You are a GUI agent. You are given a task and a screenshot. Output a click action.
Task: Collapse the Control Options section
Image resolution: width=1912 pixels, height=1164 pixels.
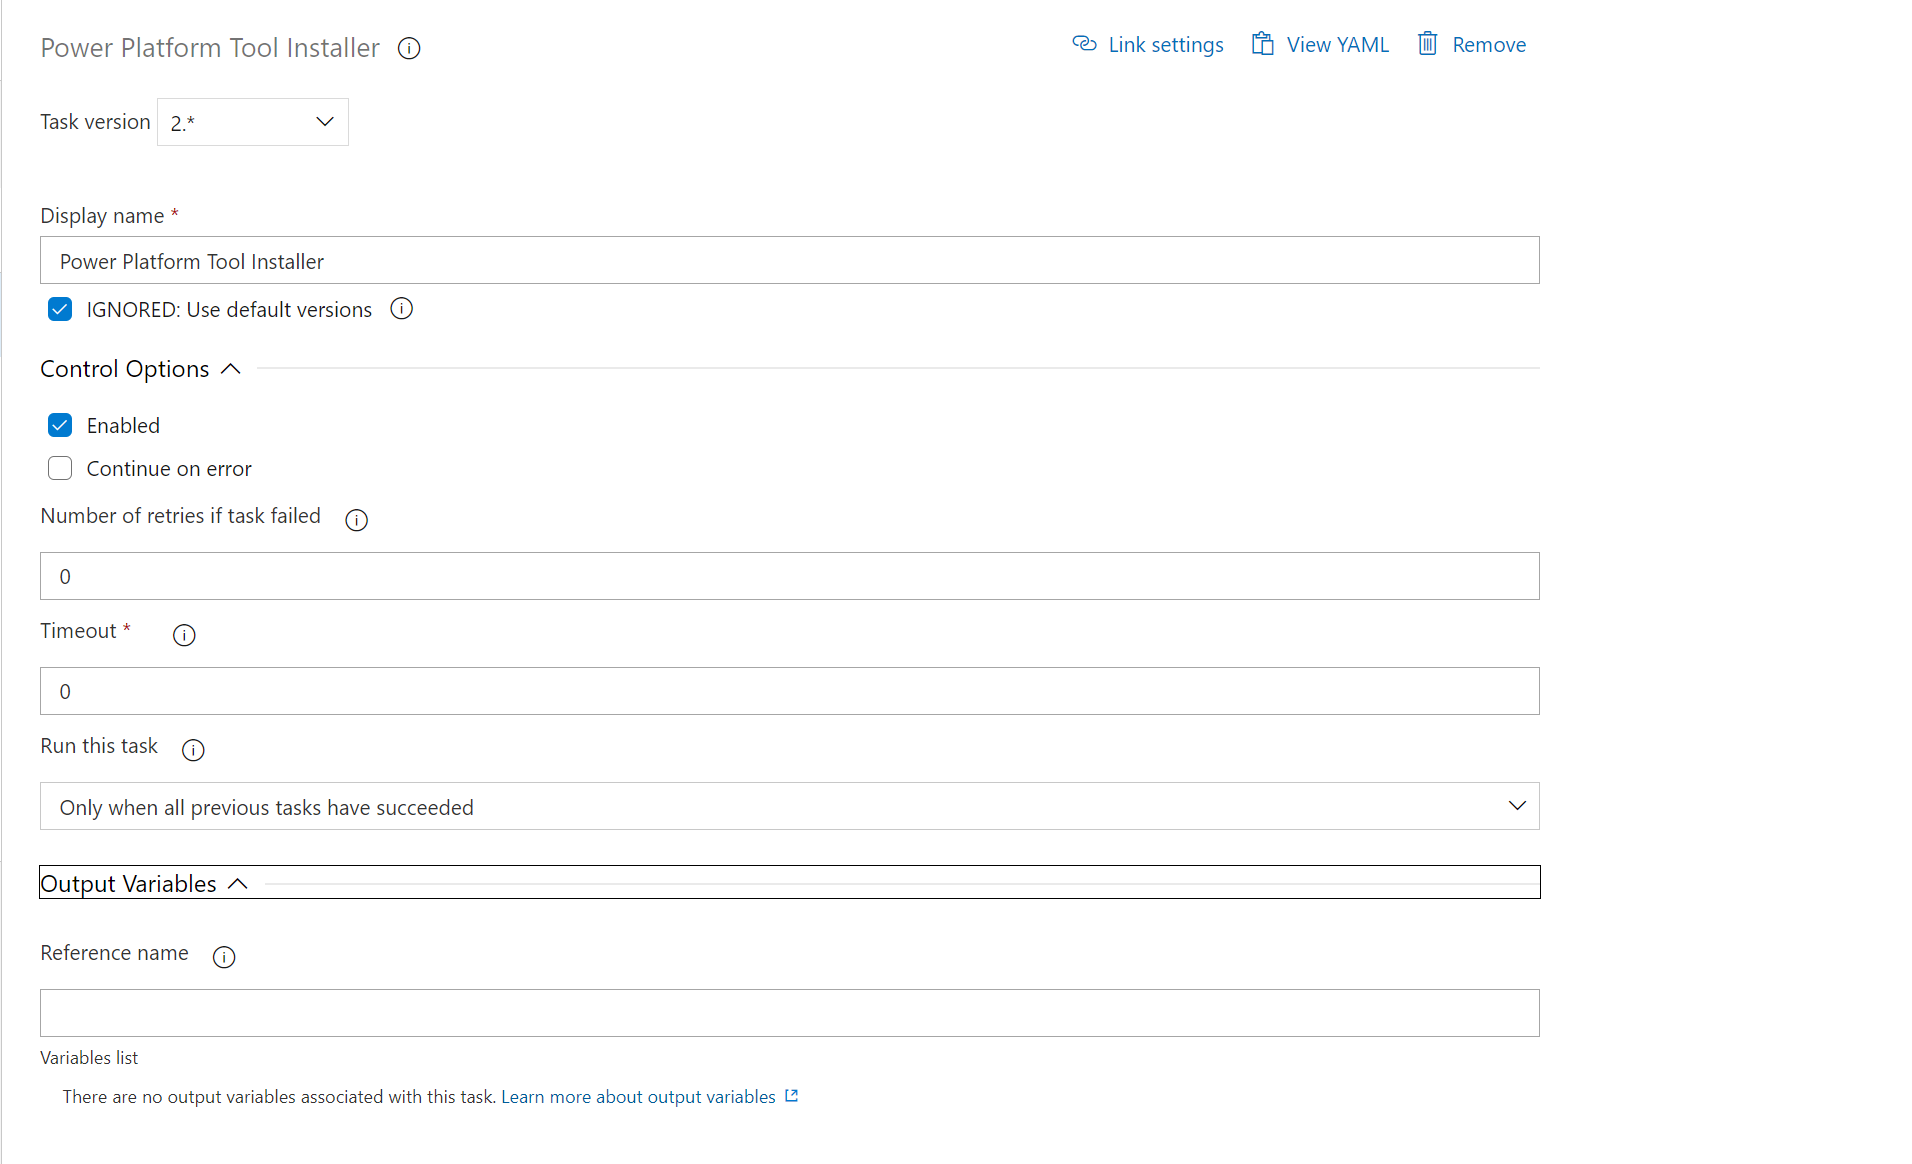click(231, 369)
